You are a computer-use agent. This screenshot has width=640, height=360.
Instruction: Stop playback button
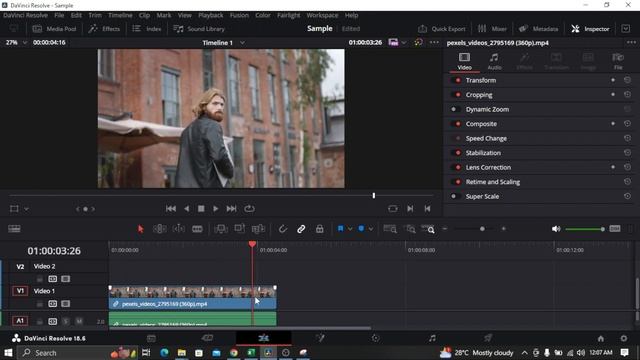pos(201,209)
